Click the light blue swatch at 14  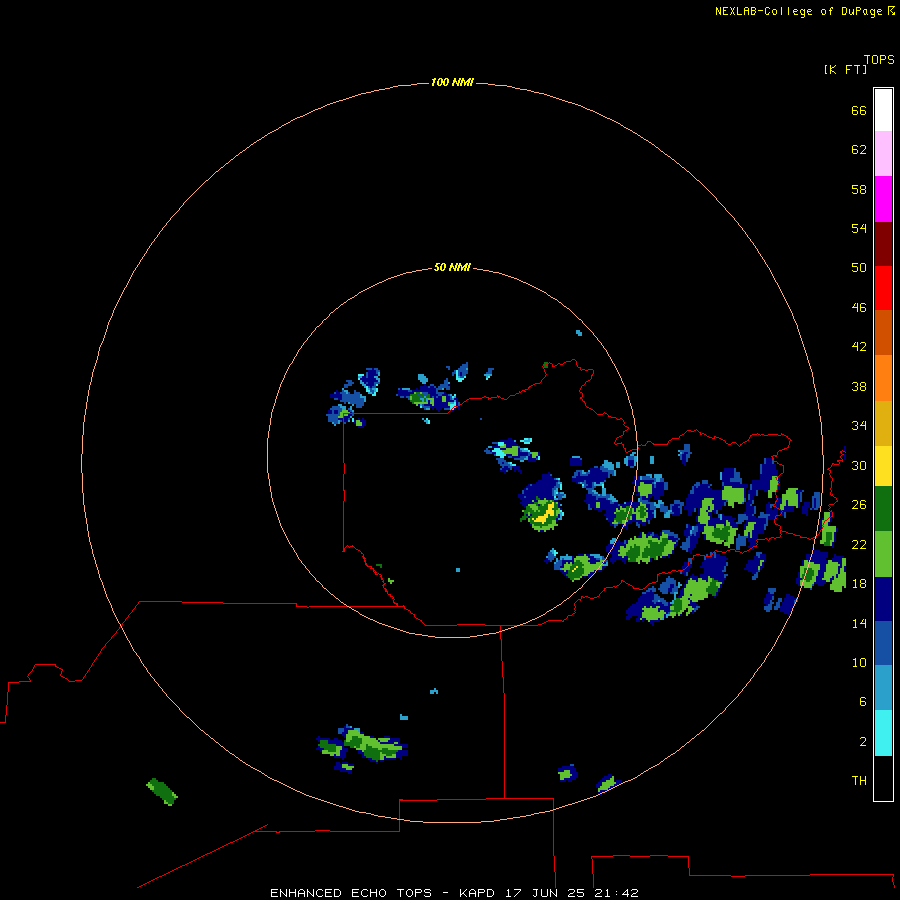tap(883, 688)
